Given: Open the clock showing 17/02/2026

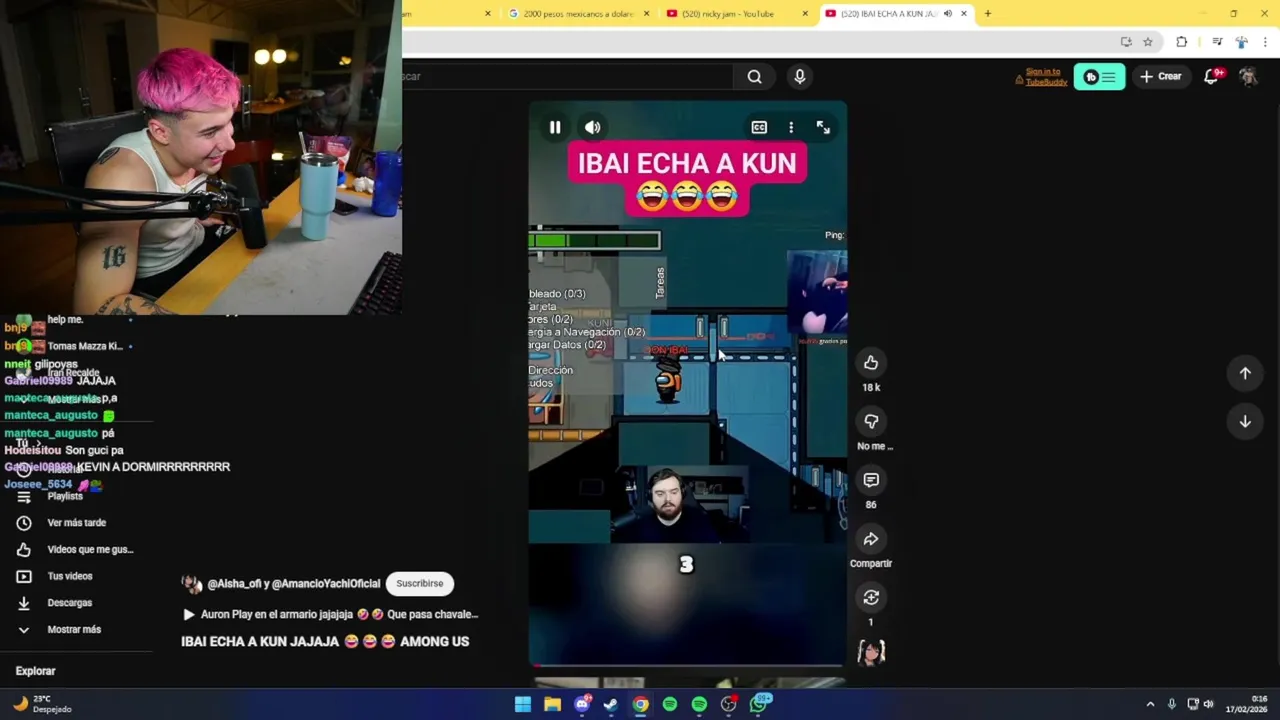Looking at the screenshot, I should point(1246,704).
